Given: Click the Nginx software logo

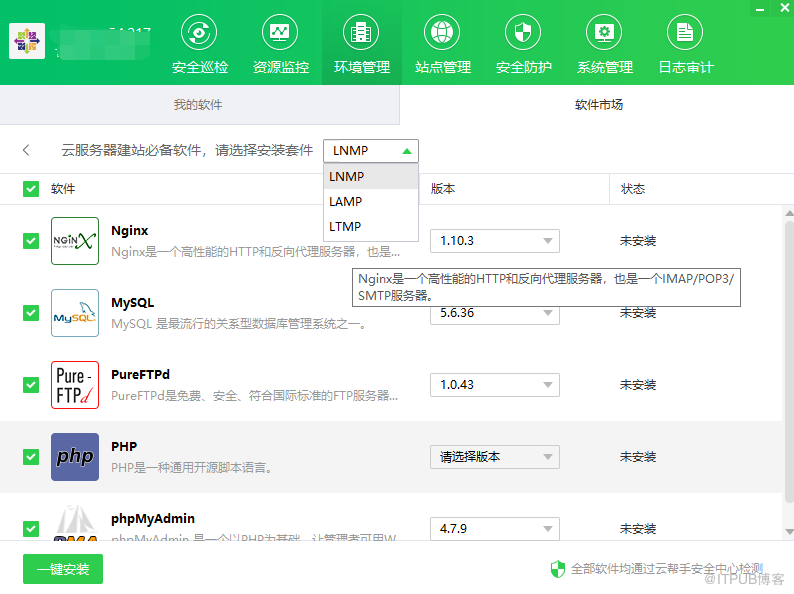Looking at the screenshot, I should coord(75,241).
